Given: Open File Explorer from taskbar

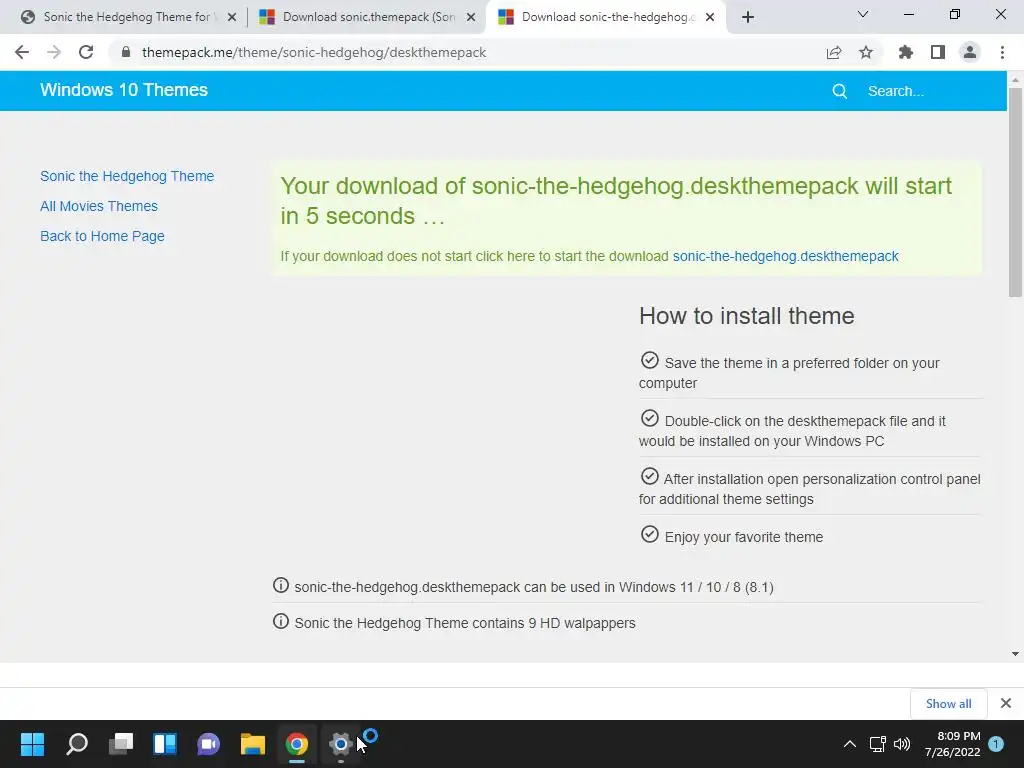Looking at the screenshot, I should point(252,744).
